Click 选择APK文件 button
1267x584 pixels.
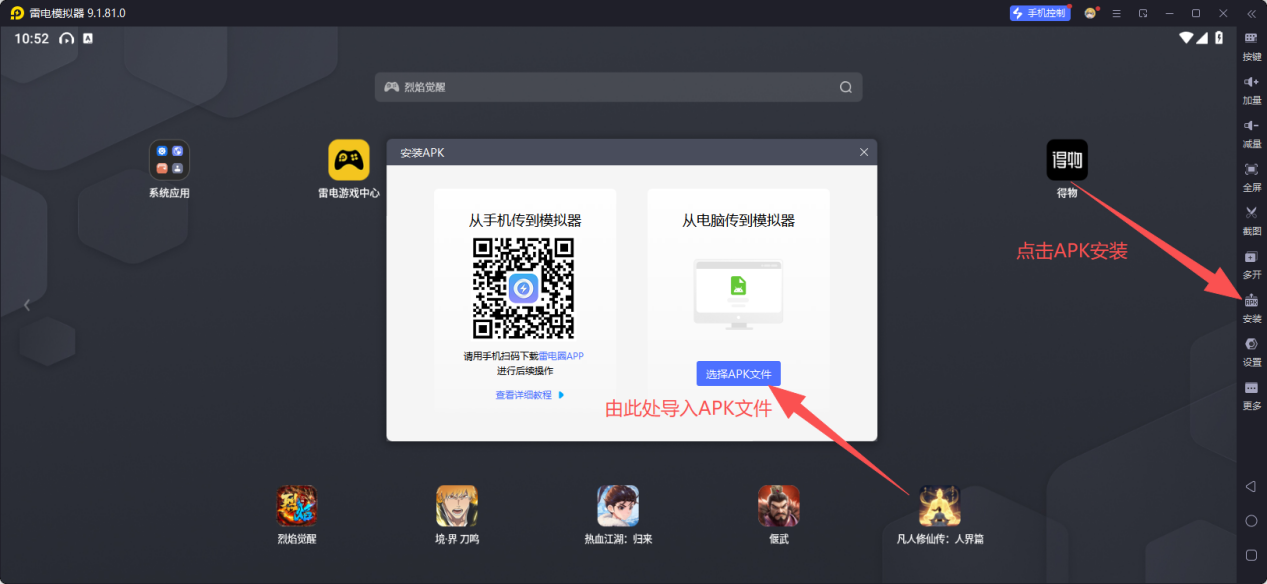[738, 374]
